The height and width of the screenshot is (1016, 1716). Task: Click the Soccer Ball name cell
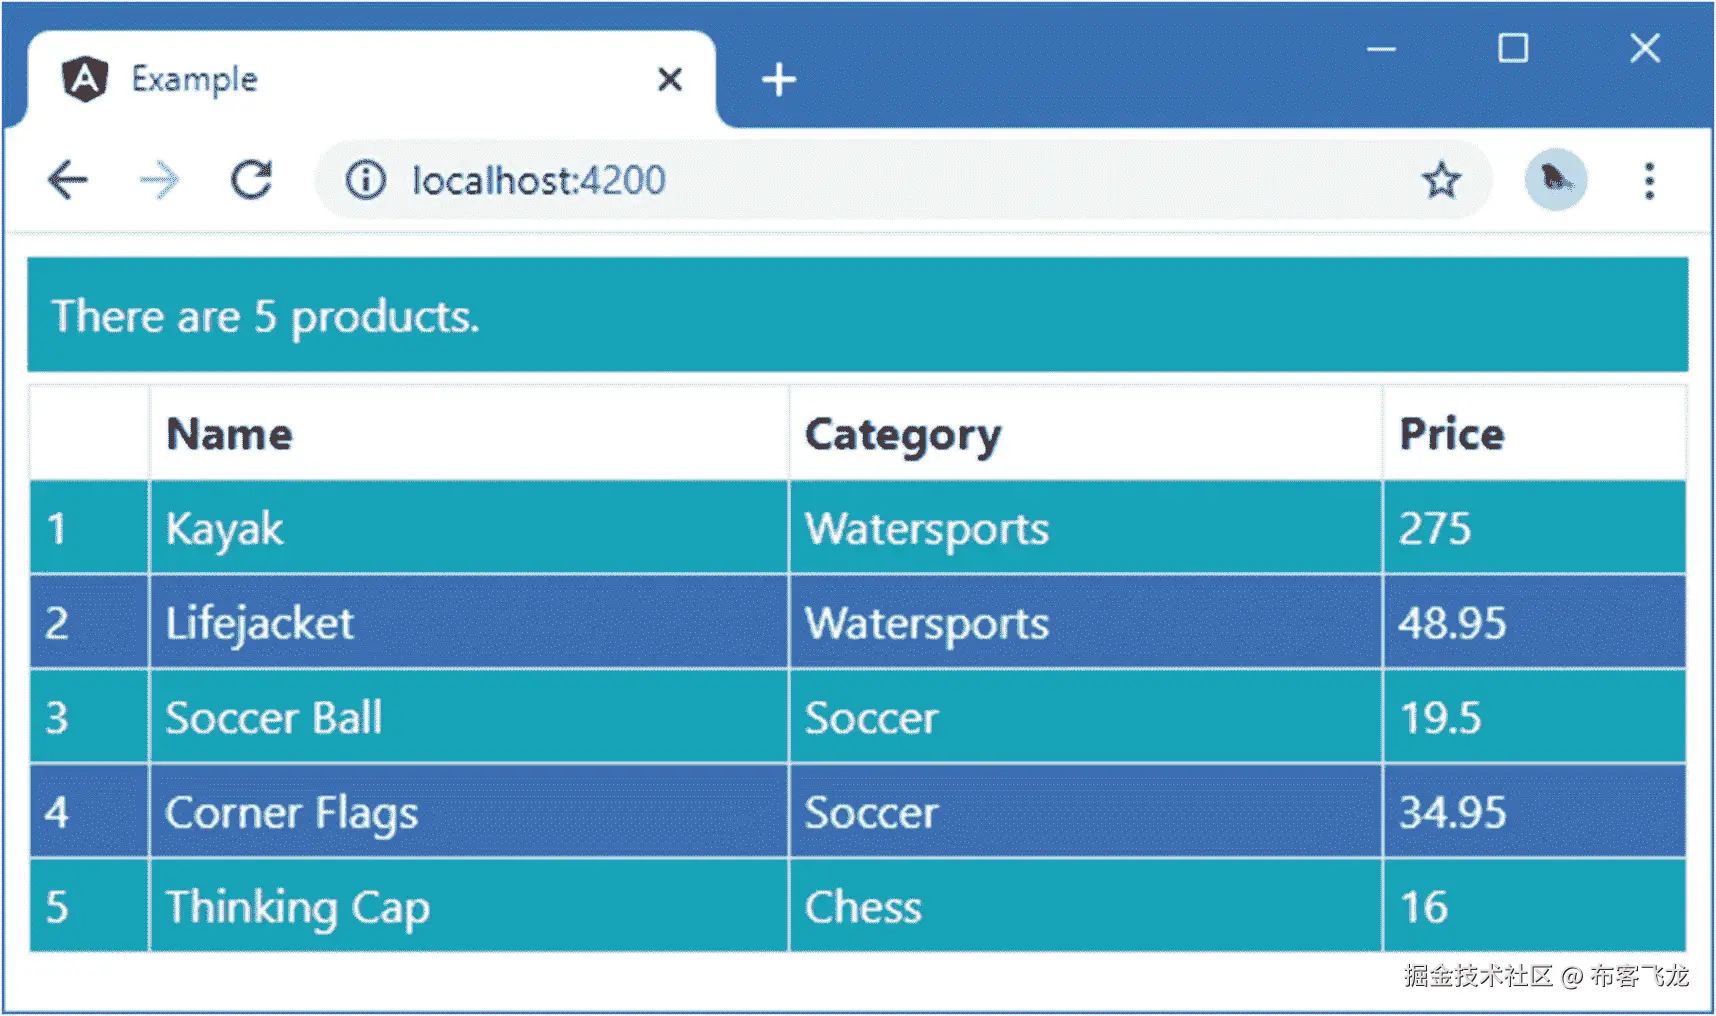tap(274, 718)
